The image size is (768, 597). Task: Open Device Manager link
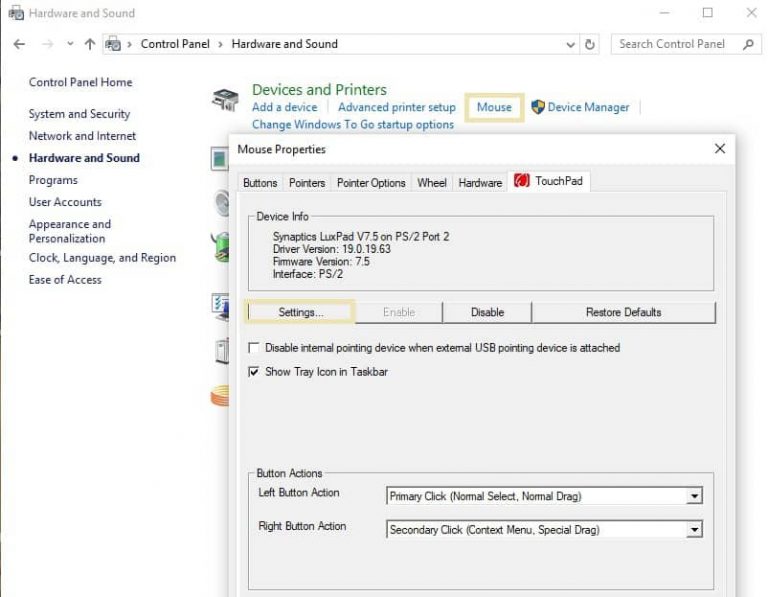pos(588,107)
